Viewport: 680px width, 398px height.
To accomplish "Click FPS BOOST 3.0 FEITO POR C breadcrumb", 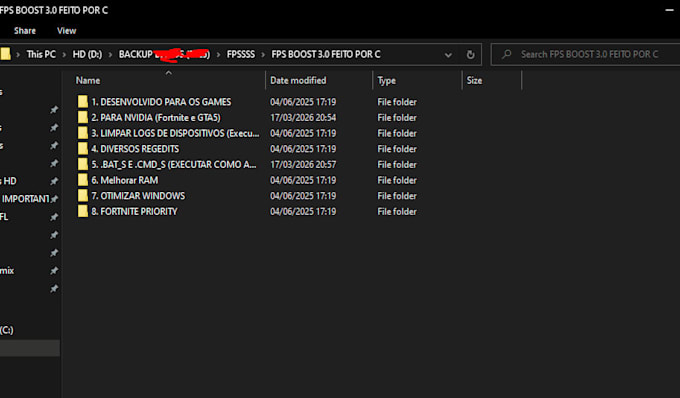I will tap(326, 54).
